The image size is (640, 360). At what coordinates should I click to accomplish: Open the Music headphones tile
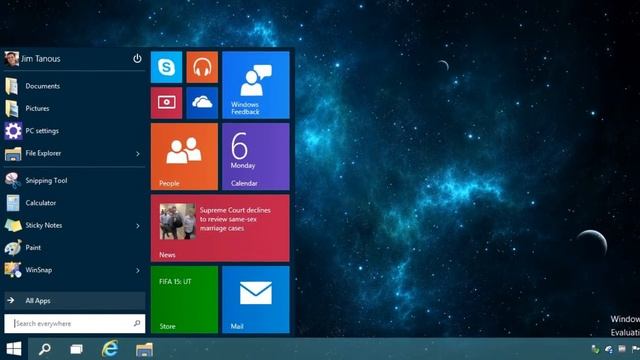click(202, 67)
